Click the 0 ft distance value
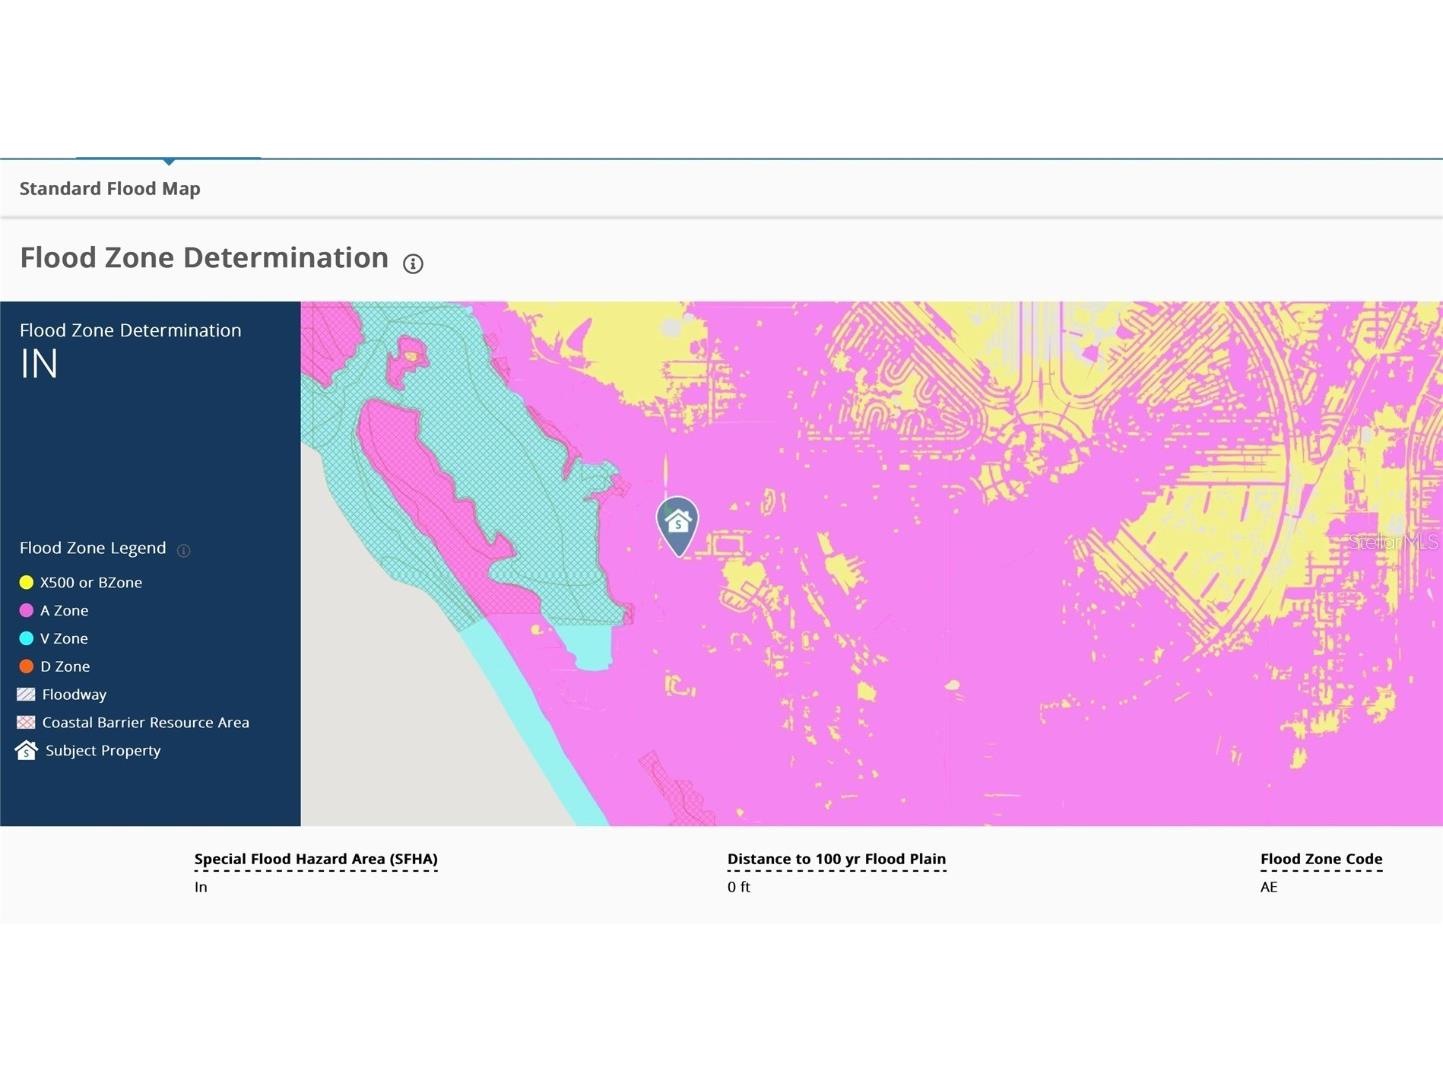 coord(739,887)
